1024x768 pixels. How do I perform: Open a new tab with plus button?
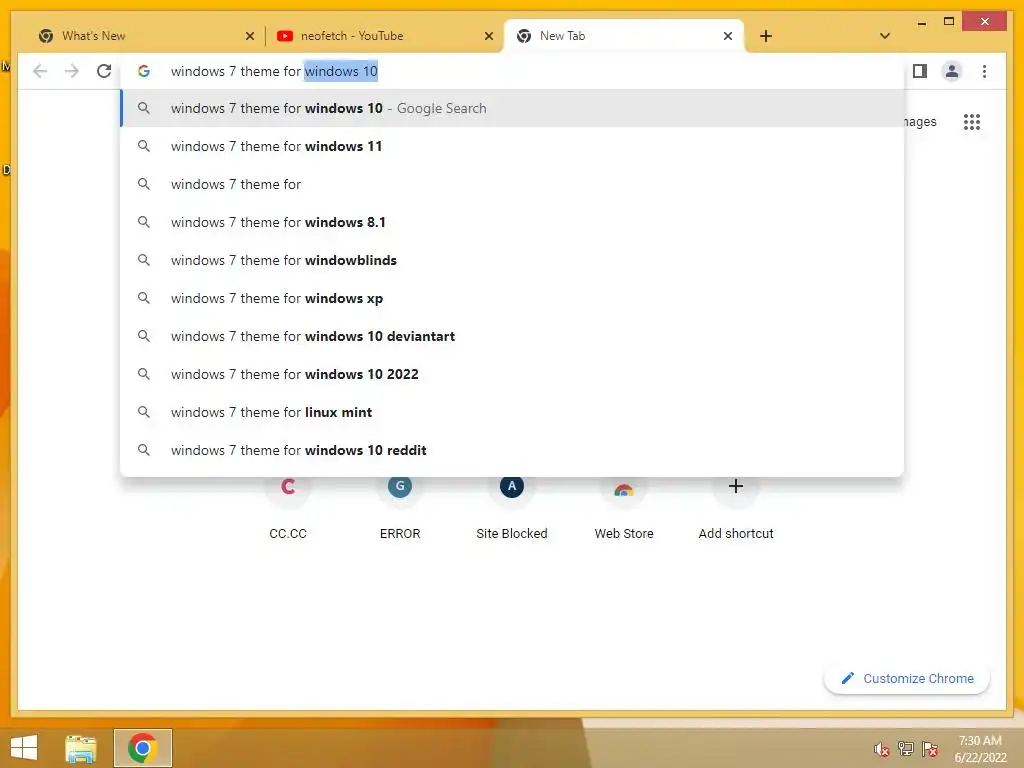point(765,36)
